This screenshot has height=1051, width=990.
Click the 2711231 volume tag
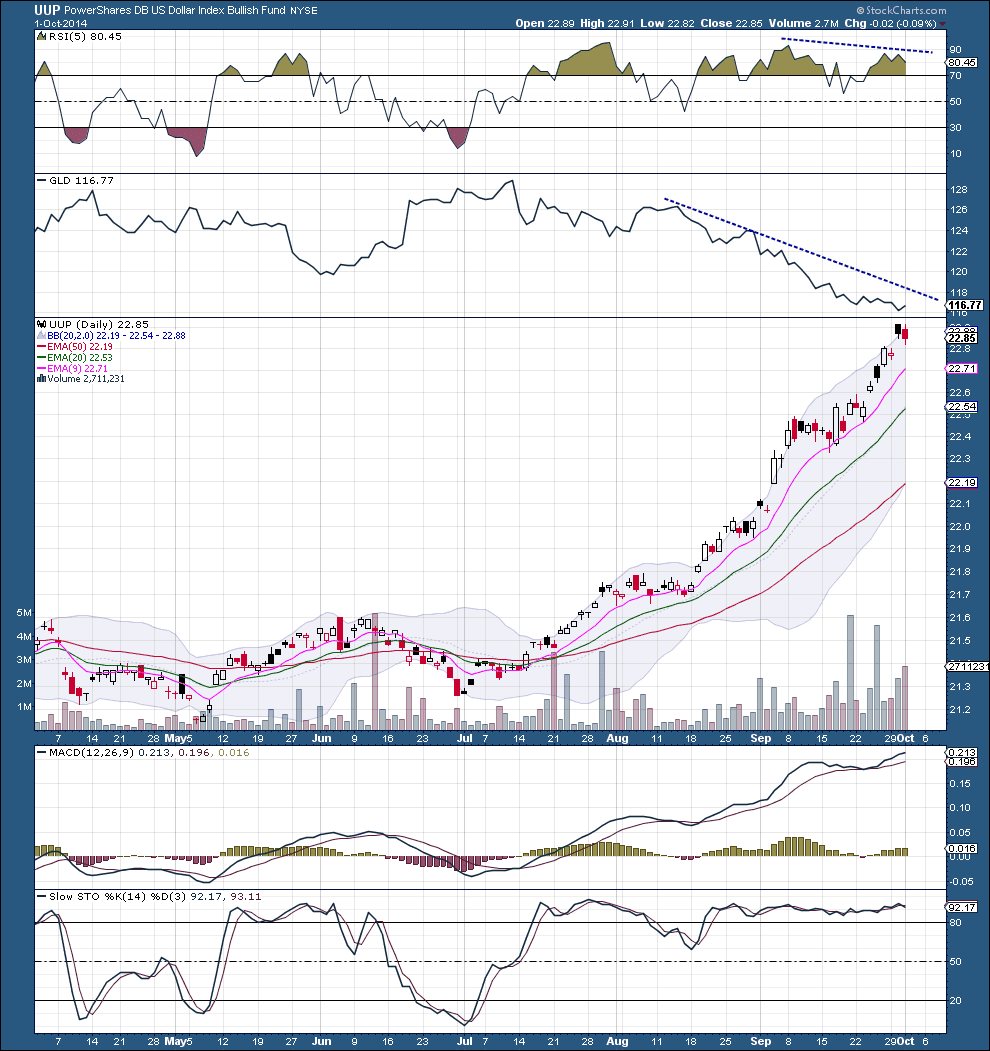(967, 666)
